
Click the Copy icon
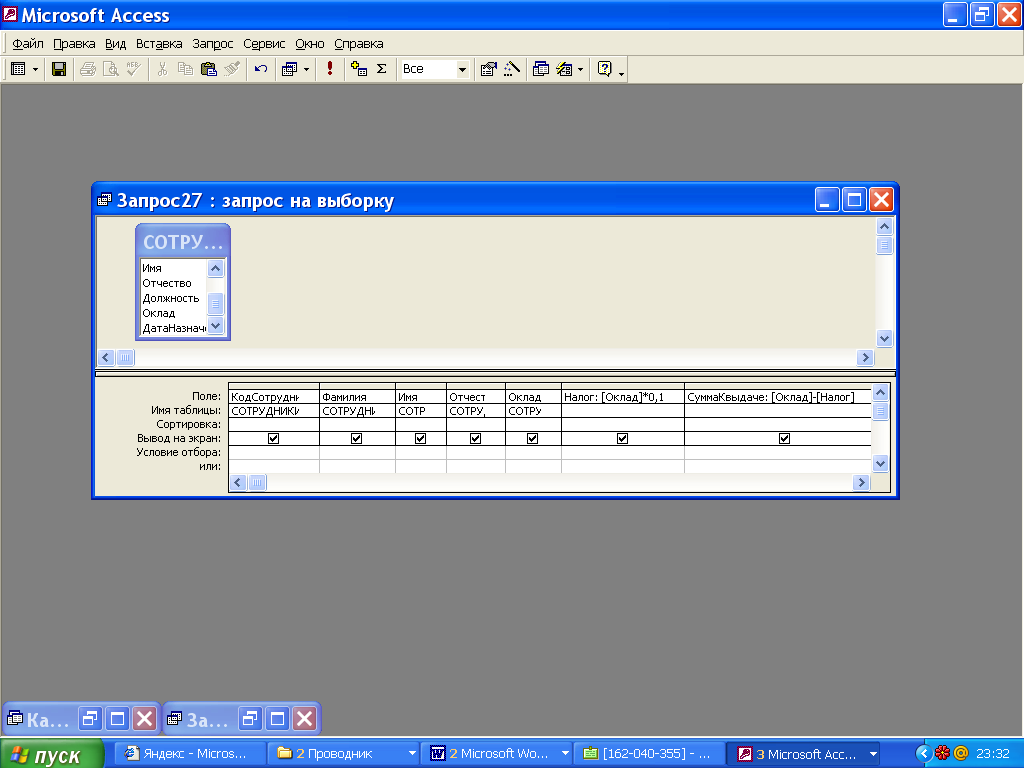[185, 69]
